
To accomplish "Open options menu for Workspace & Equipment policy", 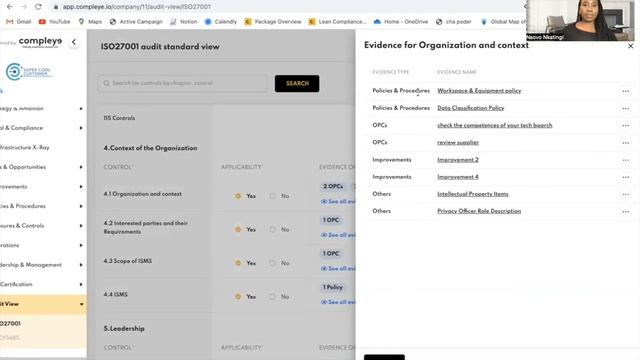I will [x=625, y=91].
